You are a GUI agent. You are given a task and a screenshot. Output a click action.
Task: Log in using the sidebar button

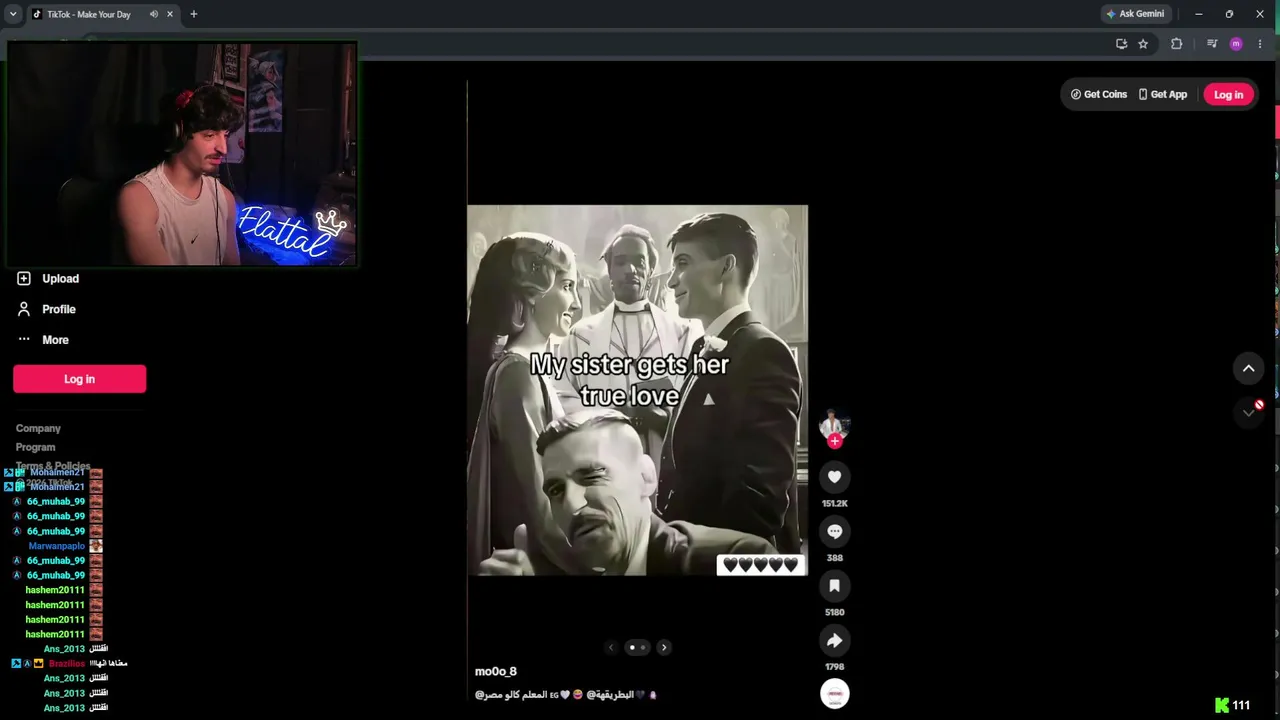pos(80,379)
